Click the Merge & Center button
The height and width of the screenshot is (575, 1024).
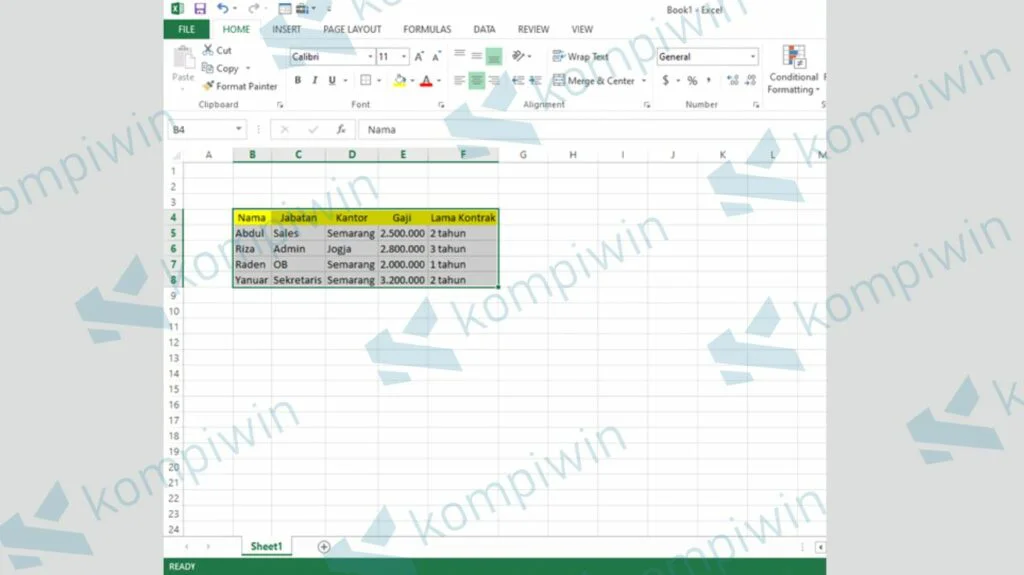594,81
